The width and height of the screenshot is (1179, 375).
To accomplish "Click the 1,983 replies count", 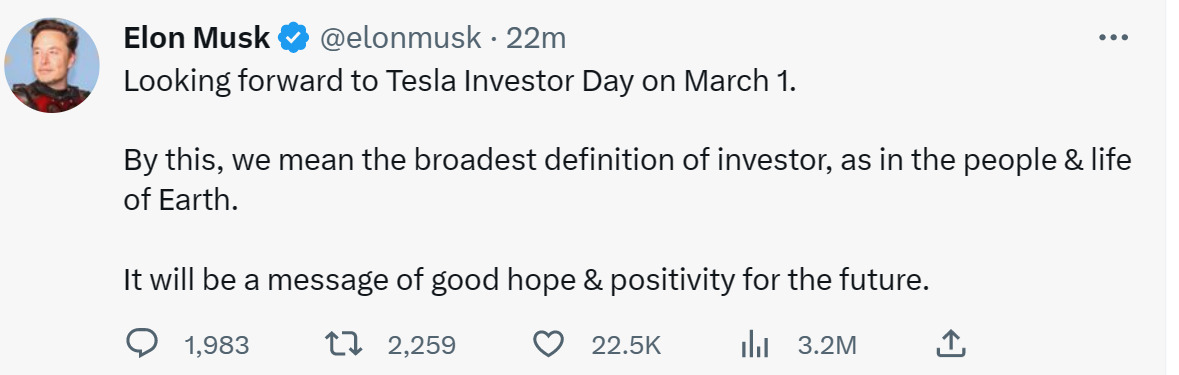I will pos(217,345).
